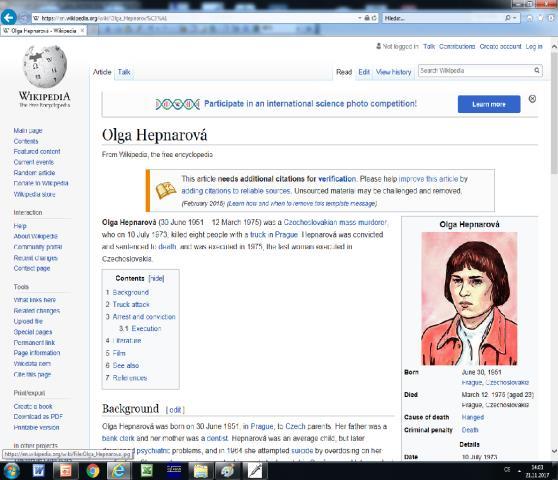Open the Contributions link at top

tap(457, 47)
